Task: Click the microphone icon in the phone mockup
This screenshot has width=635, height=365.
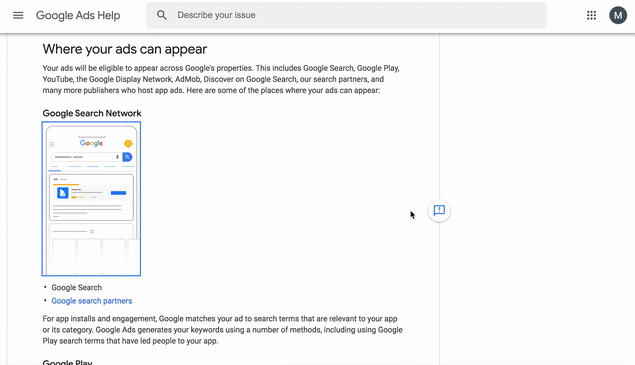Action: click(117, 157)
